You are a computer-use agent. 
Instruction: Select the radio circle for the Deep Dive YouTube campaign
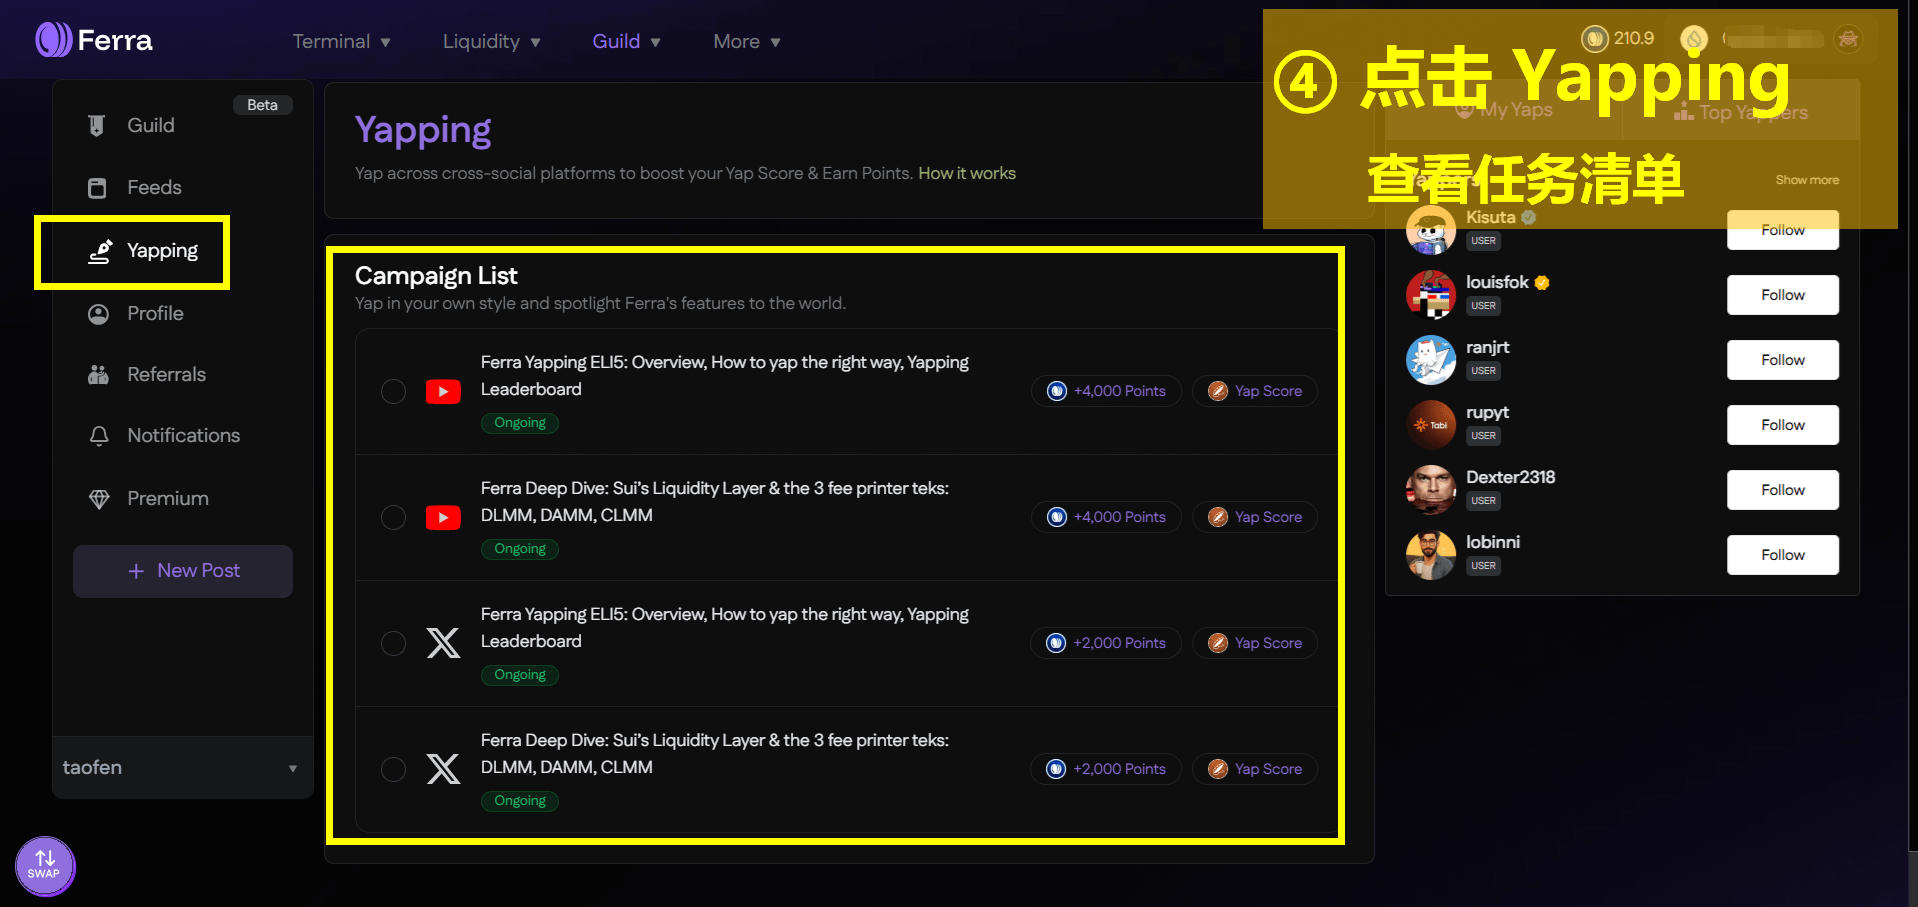click(394, 517)
